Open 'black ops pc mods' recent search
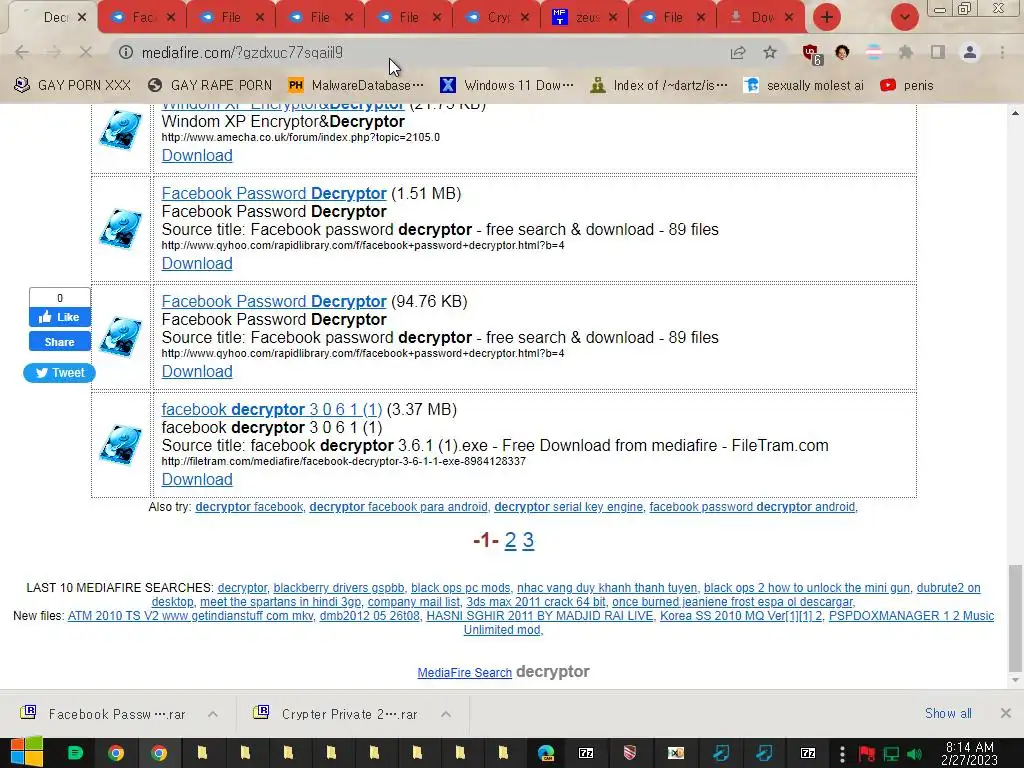The width and height of the screenshot is (1024, 768). click(460, 588)
